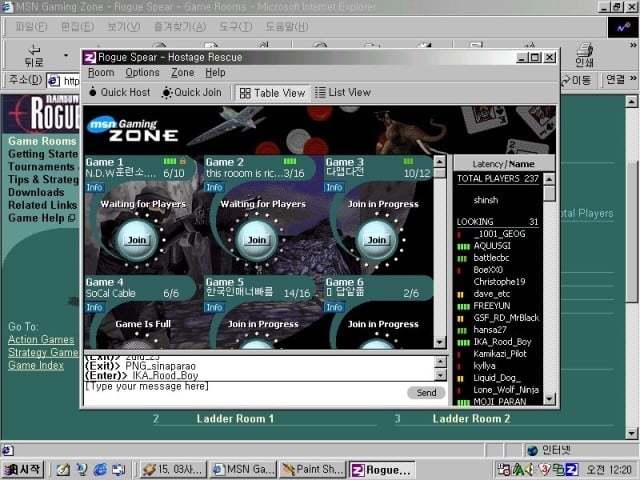Open Ladder Room 2 link
Image resolution: width=640 pixels, height=480 pixels.
click(x=471, y=419)
